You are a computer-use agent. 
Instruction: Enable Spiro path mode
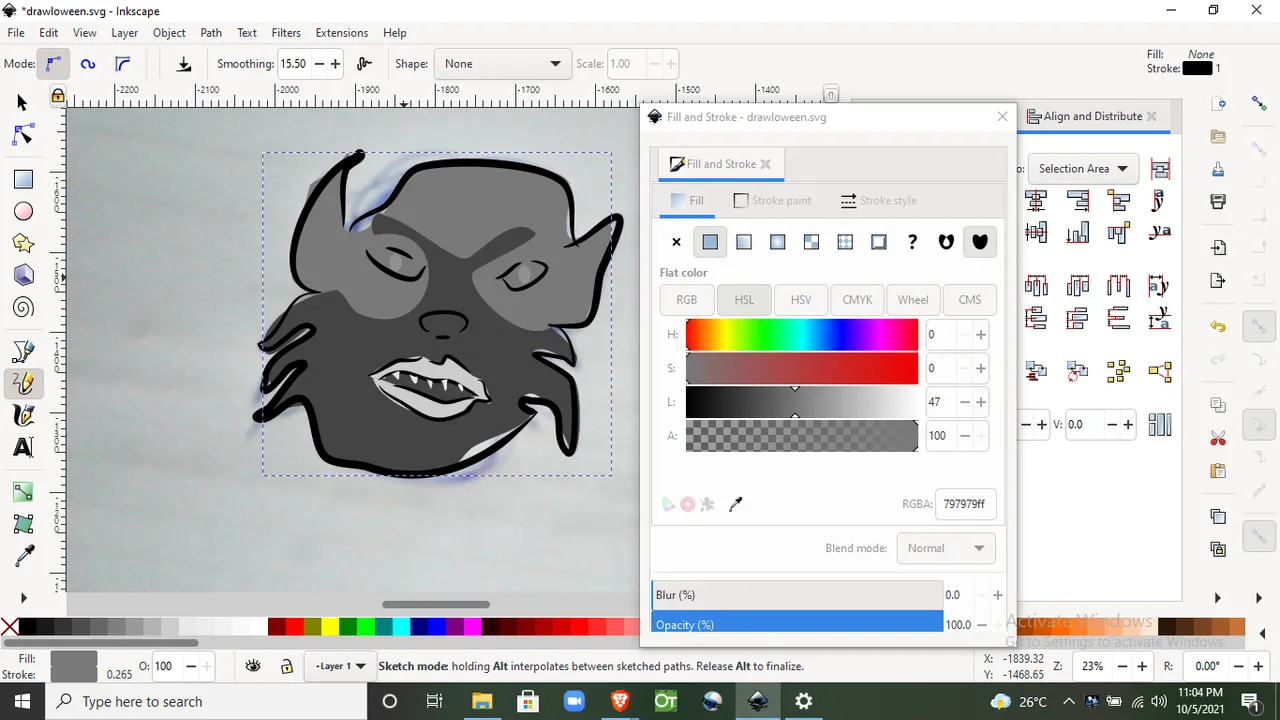[x=88, y=64]
